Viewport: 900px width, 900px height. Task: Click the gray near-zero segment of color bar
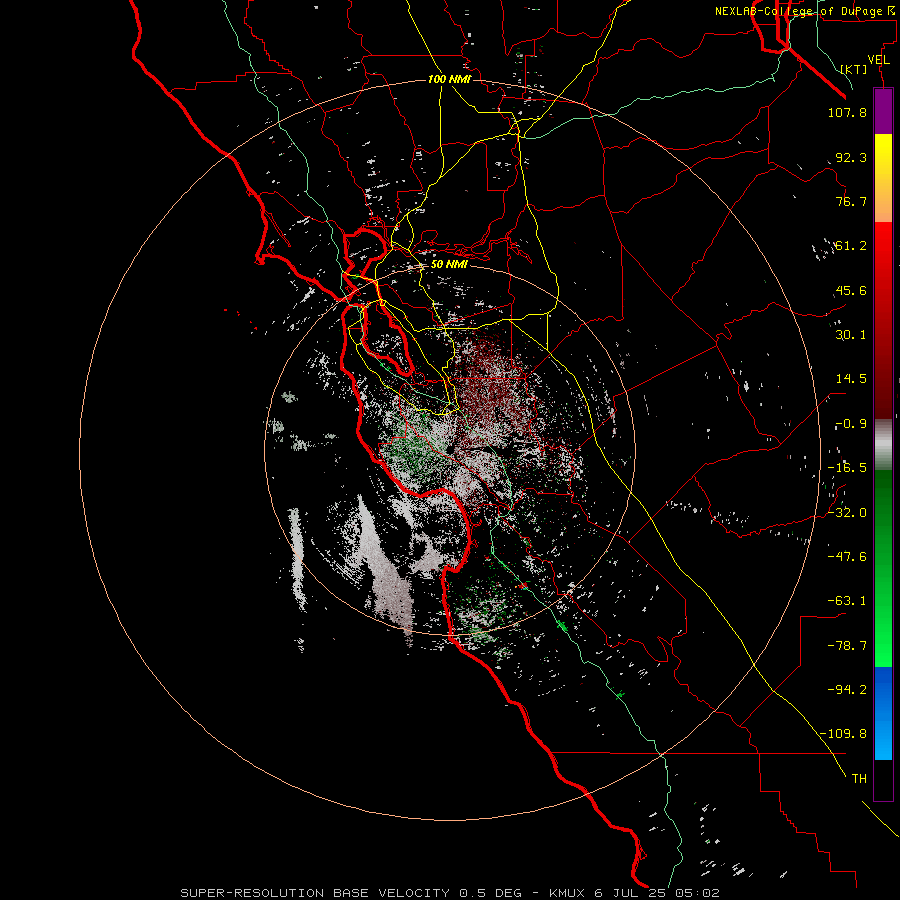click(x=883, y=445)
